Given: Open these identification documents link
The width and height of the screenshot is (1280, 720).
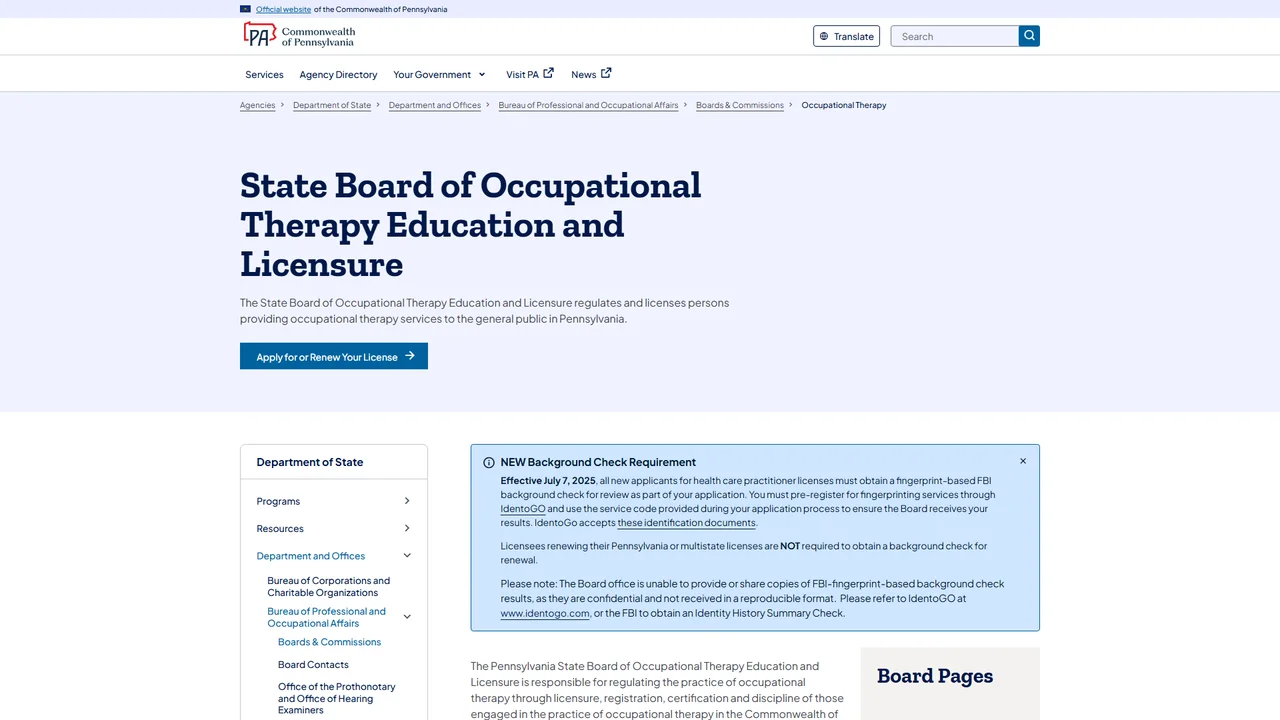Looking at the screenshot, I should [687, 523].
